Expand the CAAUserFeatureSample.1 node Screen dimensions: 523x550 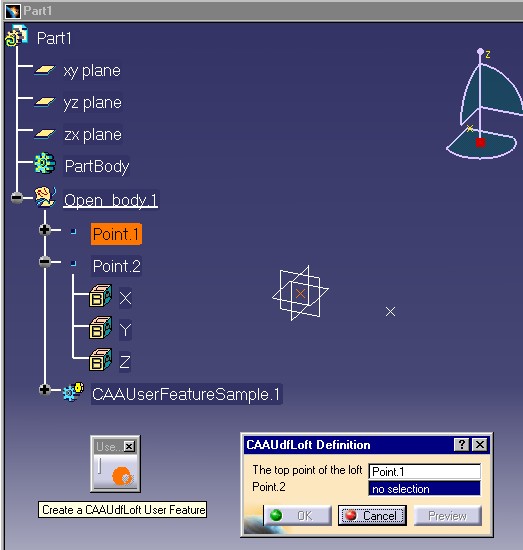coord(45,389)
